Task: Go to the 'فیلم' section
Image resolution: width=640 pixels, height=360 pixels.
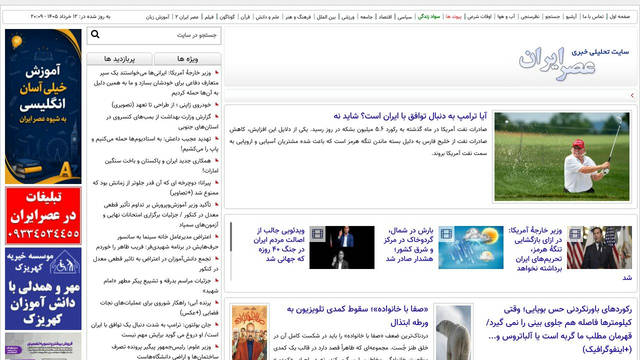Action: click(209, 17)
